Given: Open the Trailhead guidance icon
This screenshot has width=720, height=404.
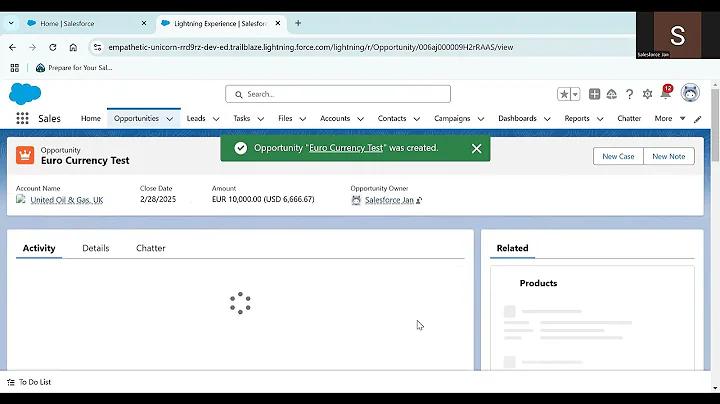Looking at the screenshot, I should pos(612,94).
